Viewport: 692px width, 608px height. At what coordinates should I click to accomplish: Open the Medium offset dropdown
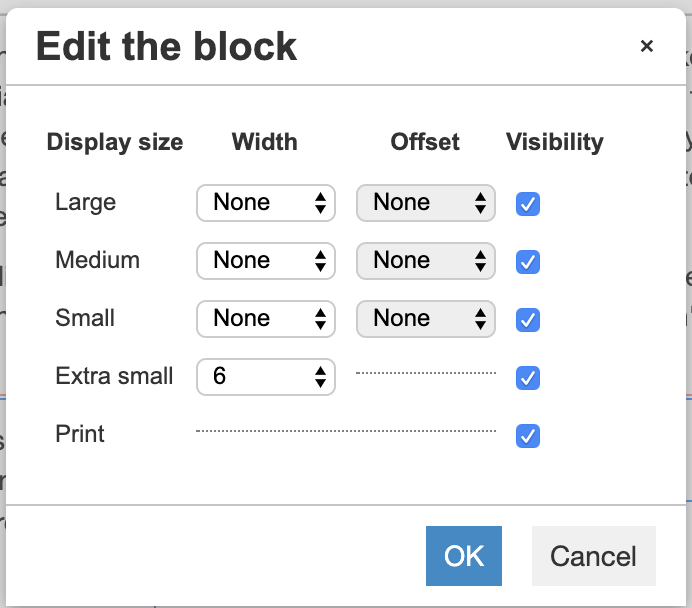tap(425, 261)
